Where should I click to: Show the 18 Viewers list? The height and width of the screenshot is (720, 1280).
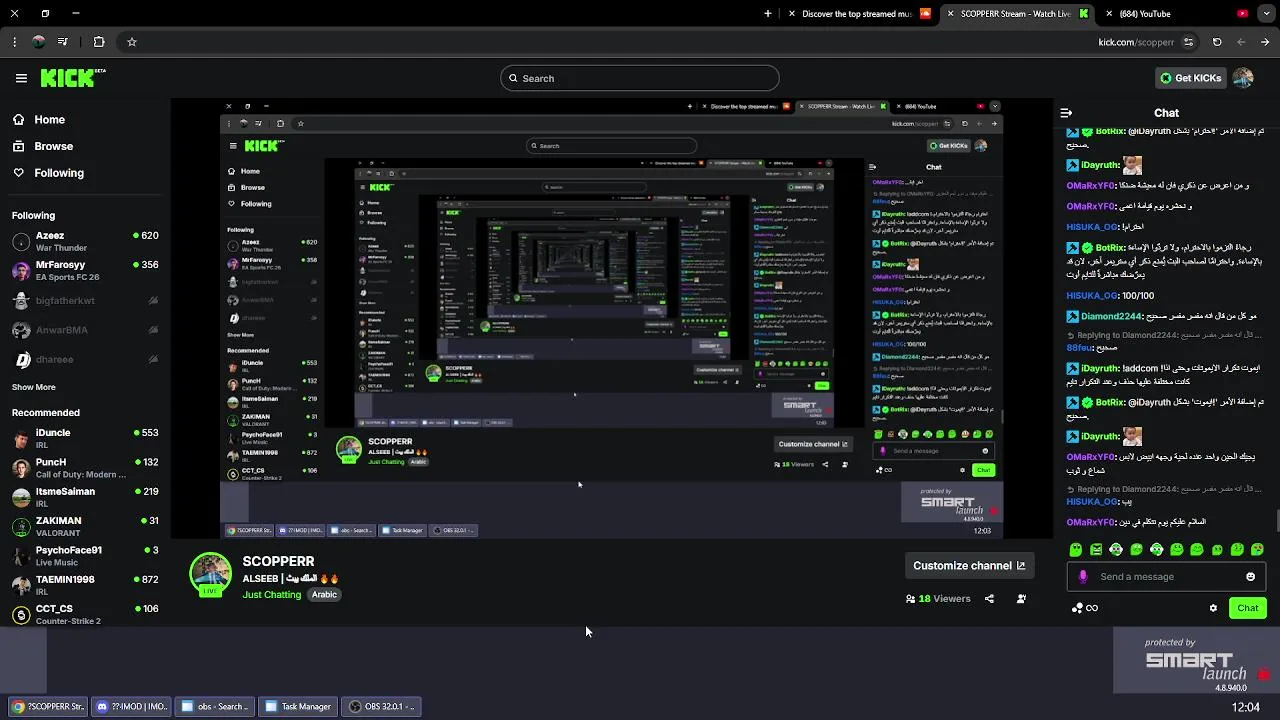pyautogui.click(x=938, y=598)
